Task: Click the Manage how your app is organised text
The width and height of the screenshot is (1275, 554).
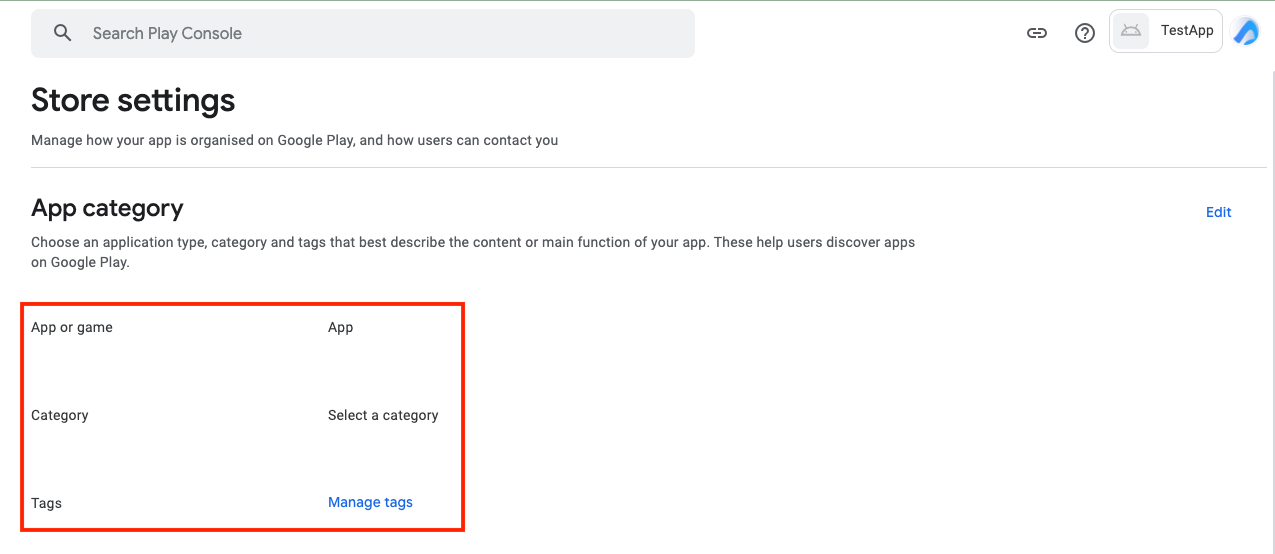Action: pos(295,140)
